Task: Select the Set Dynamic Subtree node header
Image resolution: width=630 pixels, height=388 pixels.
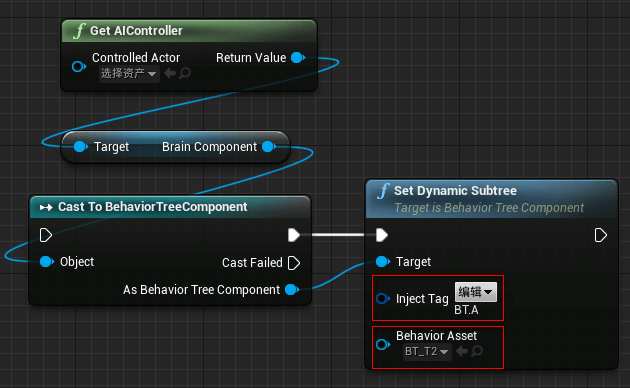Action: point(491,199)
